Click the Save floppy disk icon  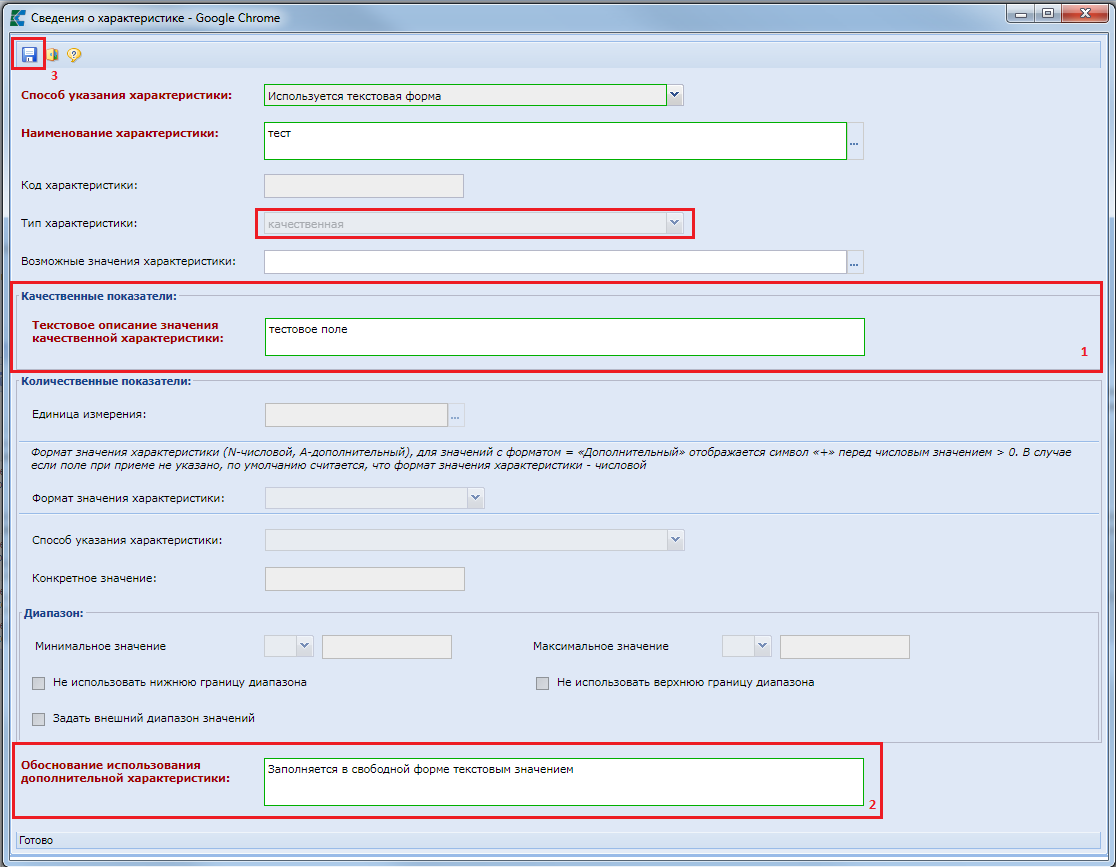(29, 55)
